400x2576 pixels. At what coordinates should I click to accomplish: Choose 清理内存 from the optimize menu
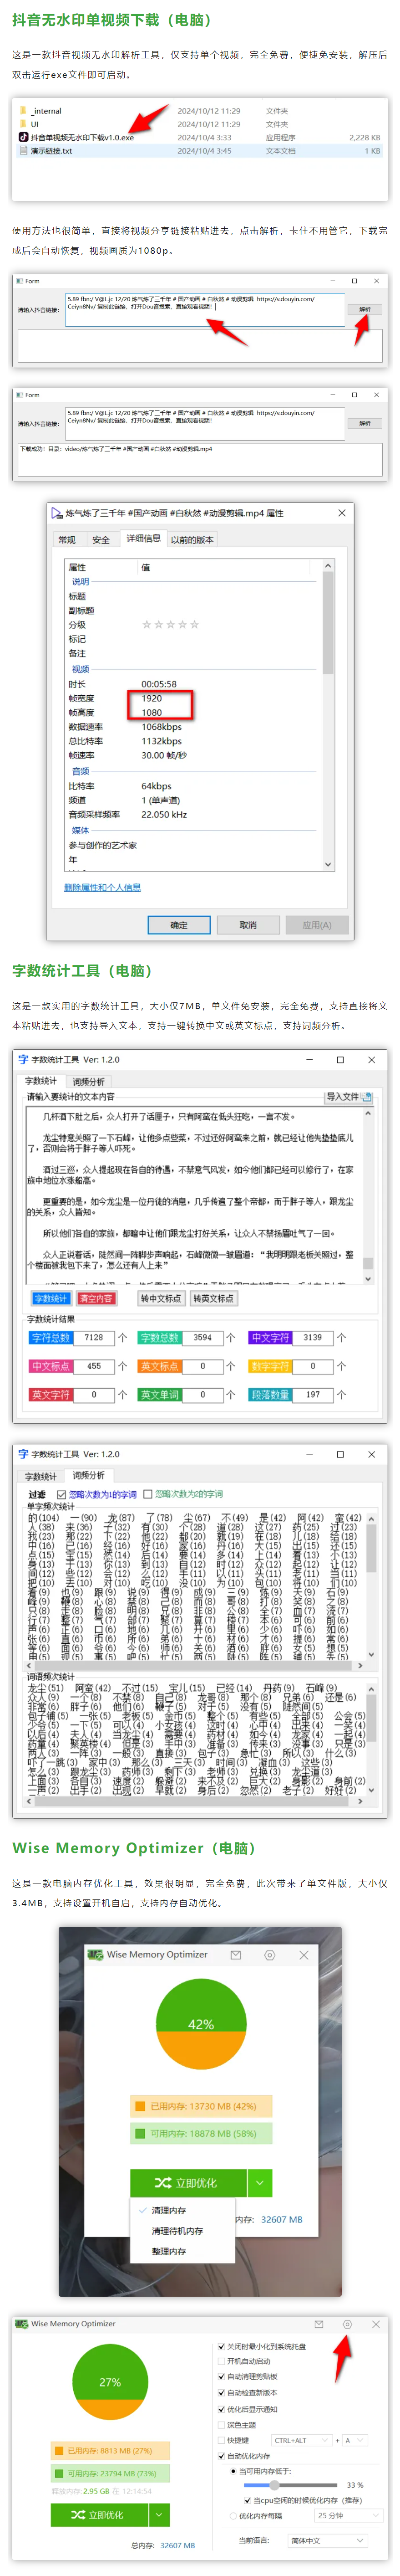(169, 2211)
